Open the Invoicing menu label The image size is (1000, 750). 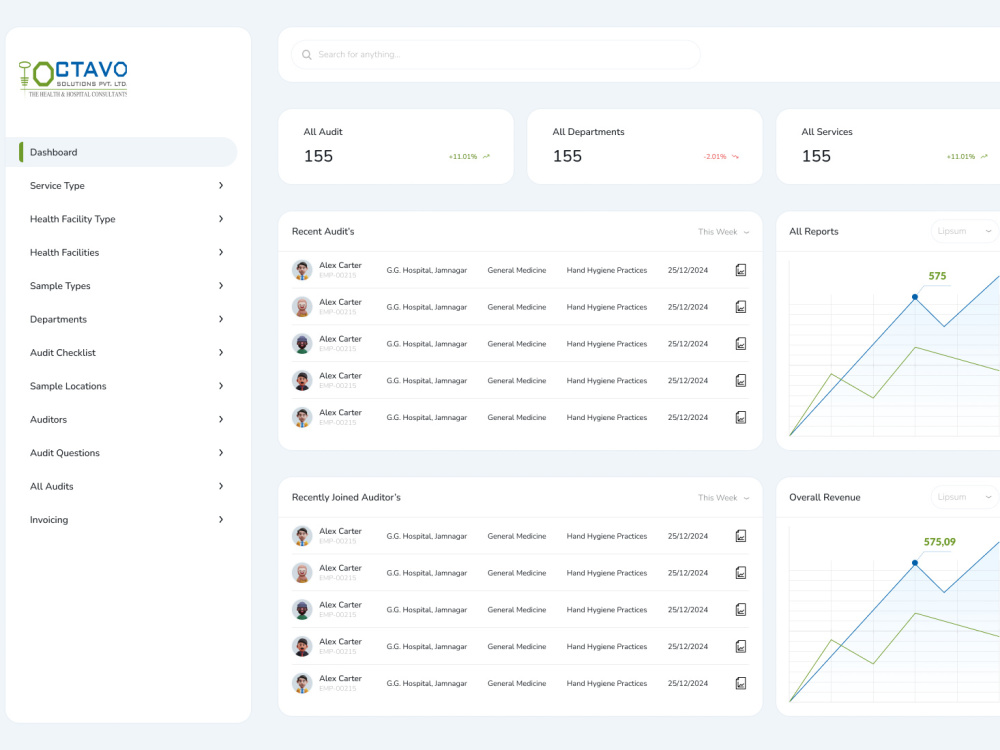point(48,520)
